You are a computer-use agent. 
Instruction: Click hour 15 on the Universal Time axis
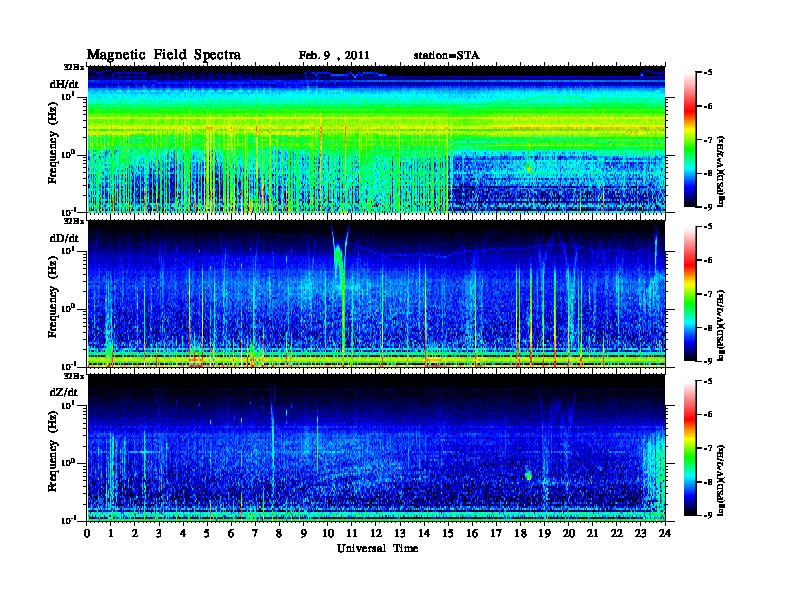point(448,534)
